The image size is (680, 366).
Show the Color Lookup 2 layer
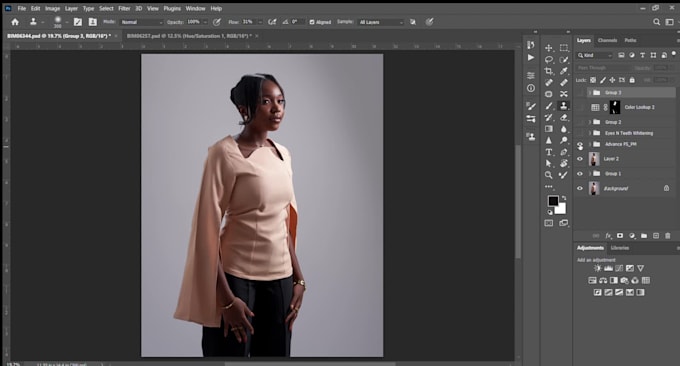coord(580,107)
